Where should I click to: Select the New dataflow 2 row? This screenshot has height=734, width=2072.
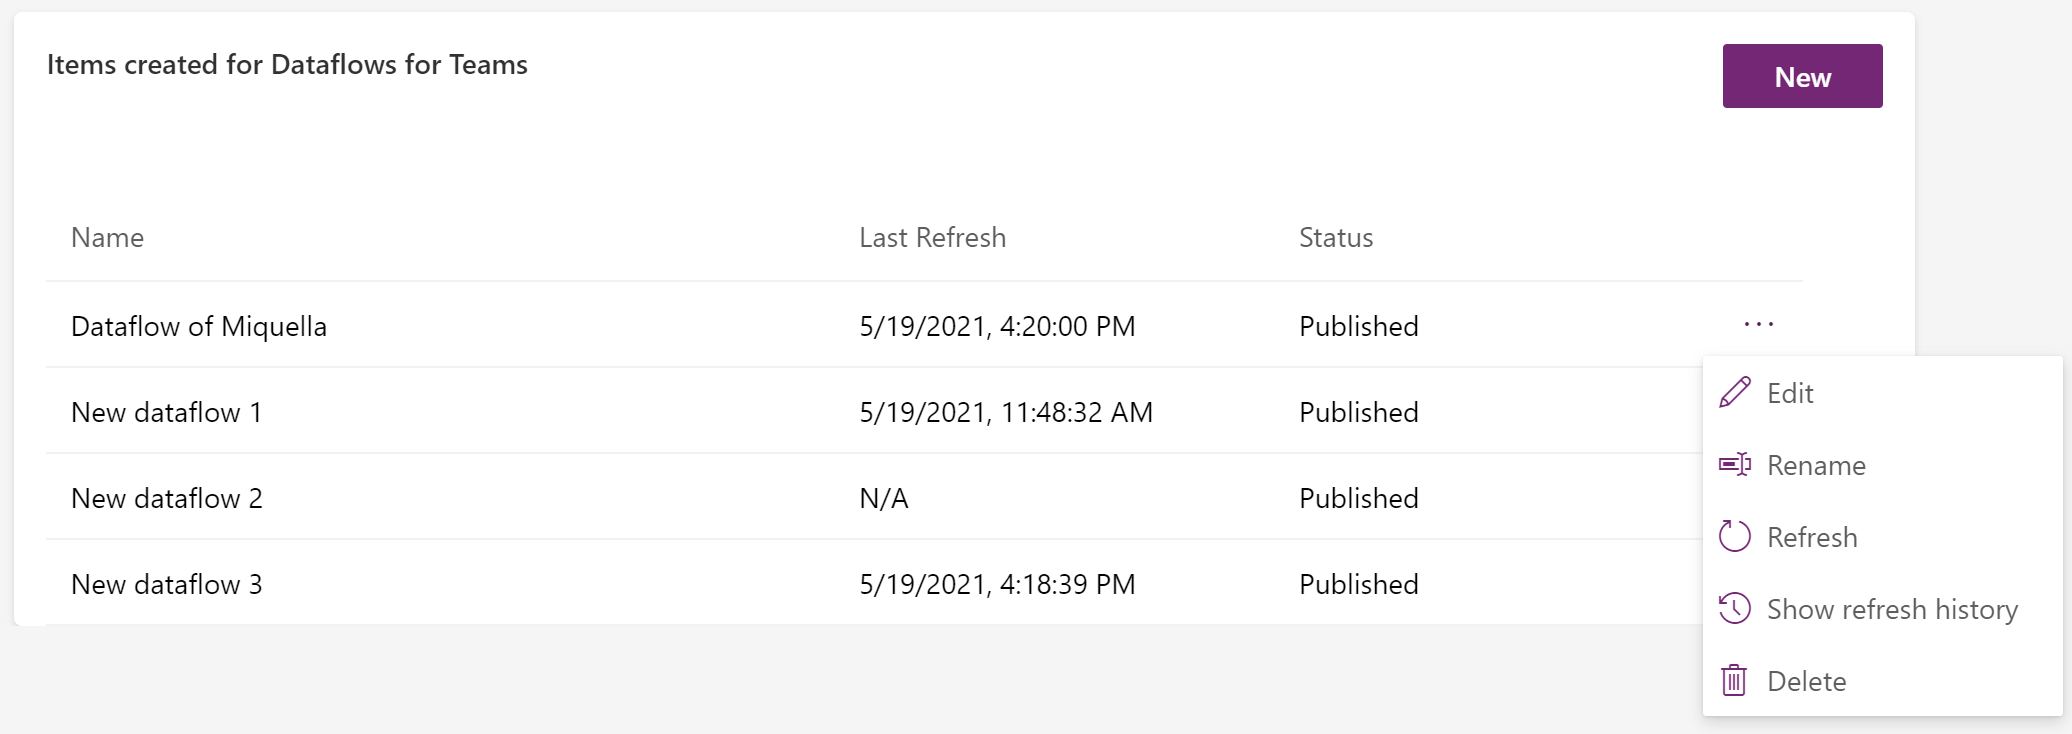[x=166, y=497]
